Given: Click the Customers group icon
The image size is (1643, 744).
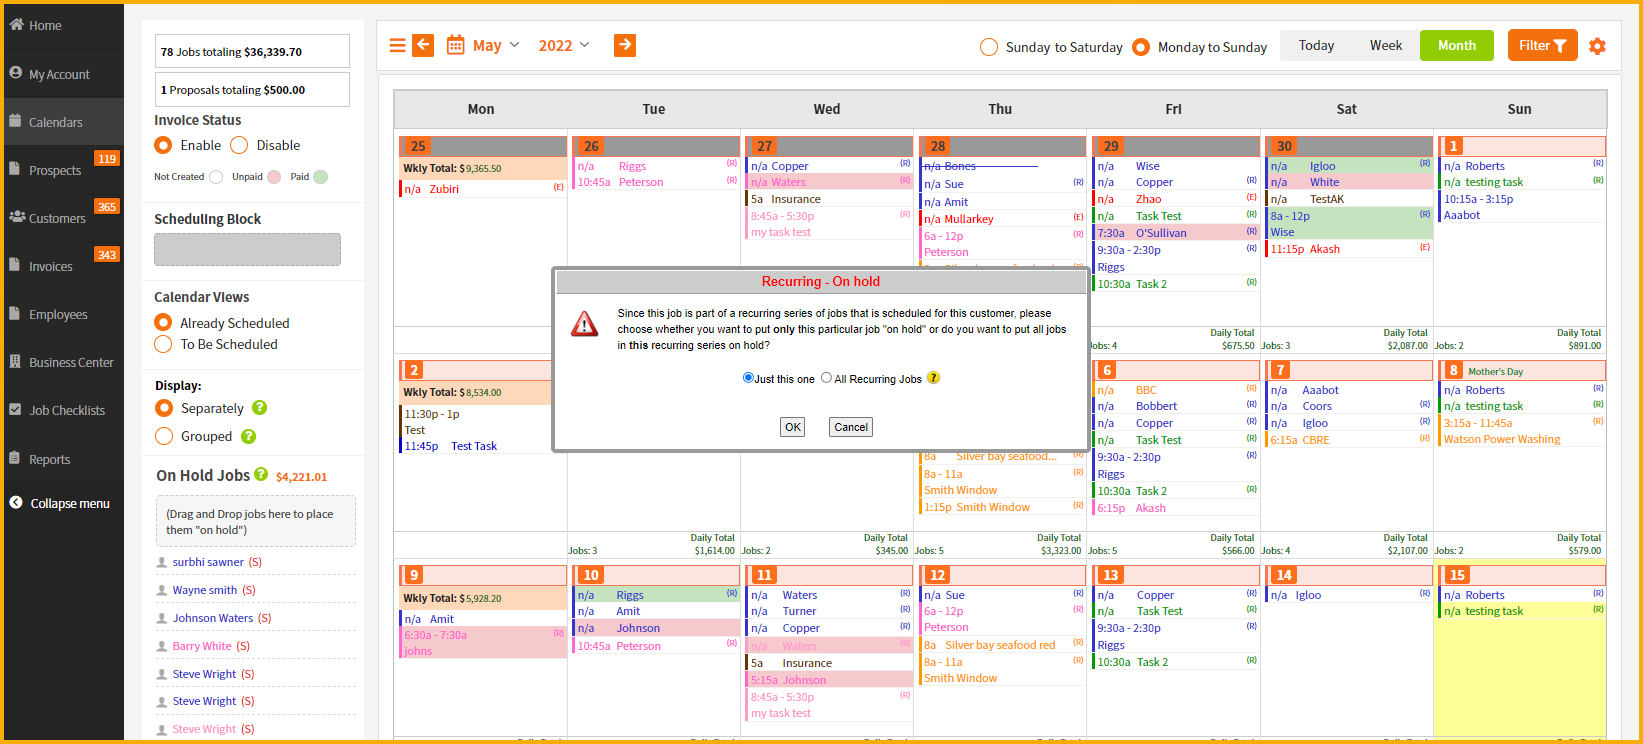Looking at the screenshot, I should 17,217.
